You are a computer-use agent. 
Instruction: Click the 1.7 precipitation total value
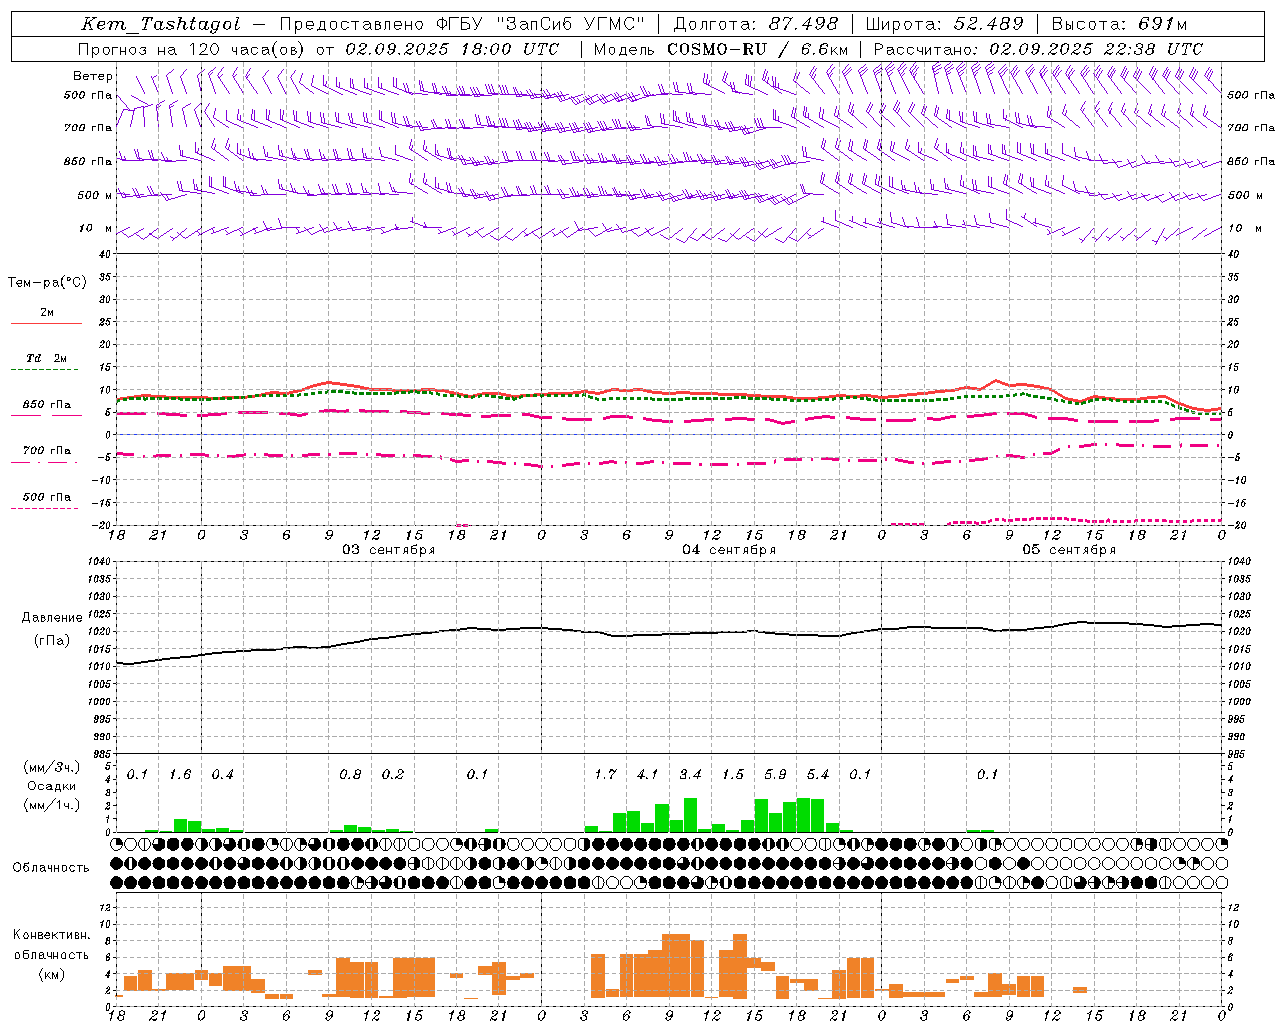[x=605, y=774]
